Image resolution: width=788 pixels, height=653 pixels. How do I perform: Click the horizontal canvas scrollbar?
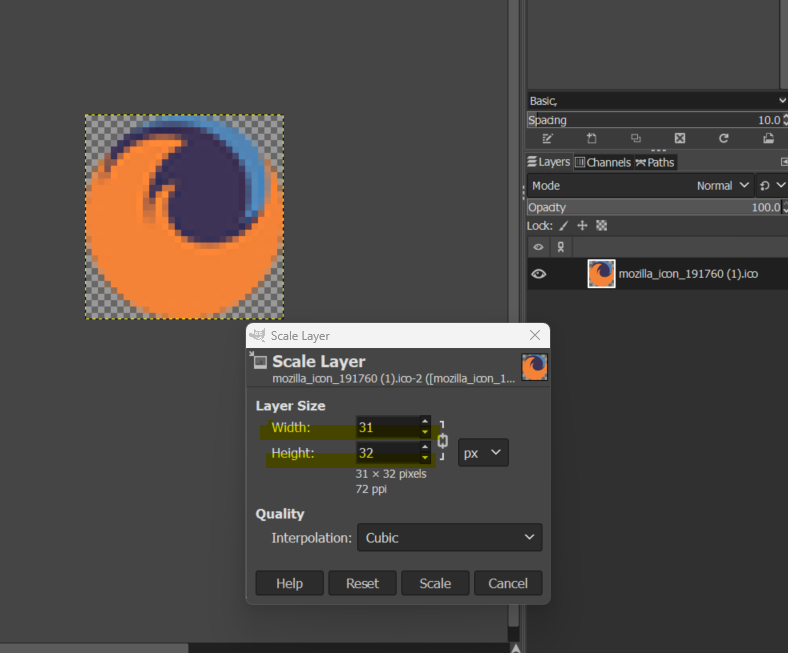point(94,648)
